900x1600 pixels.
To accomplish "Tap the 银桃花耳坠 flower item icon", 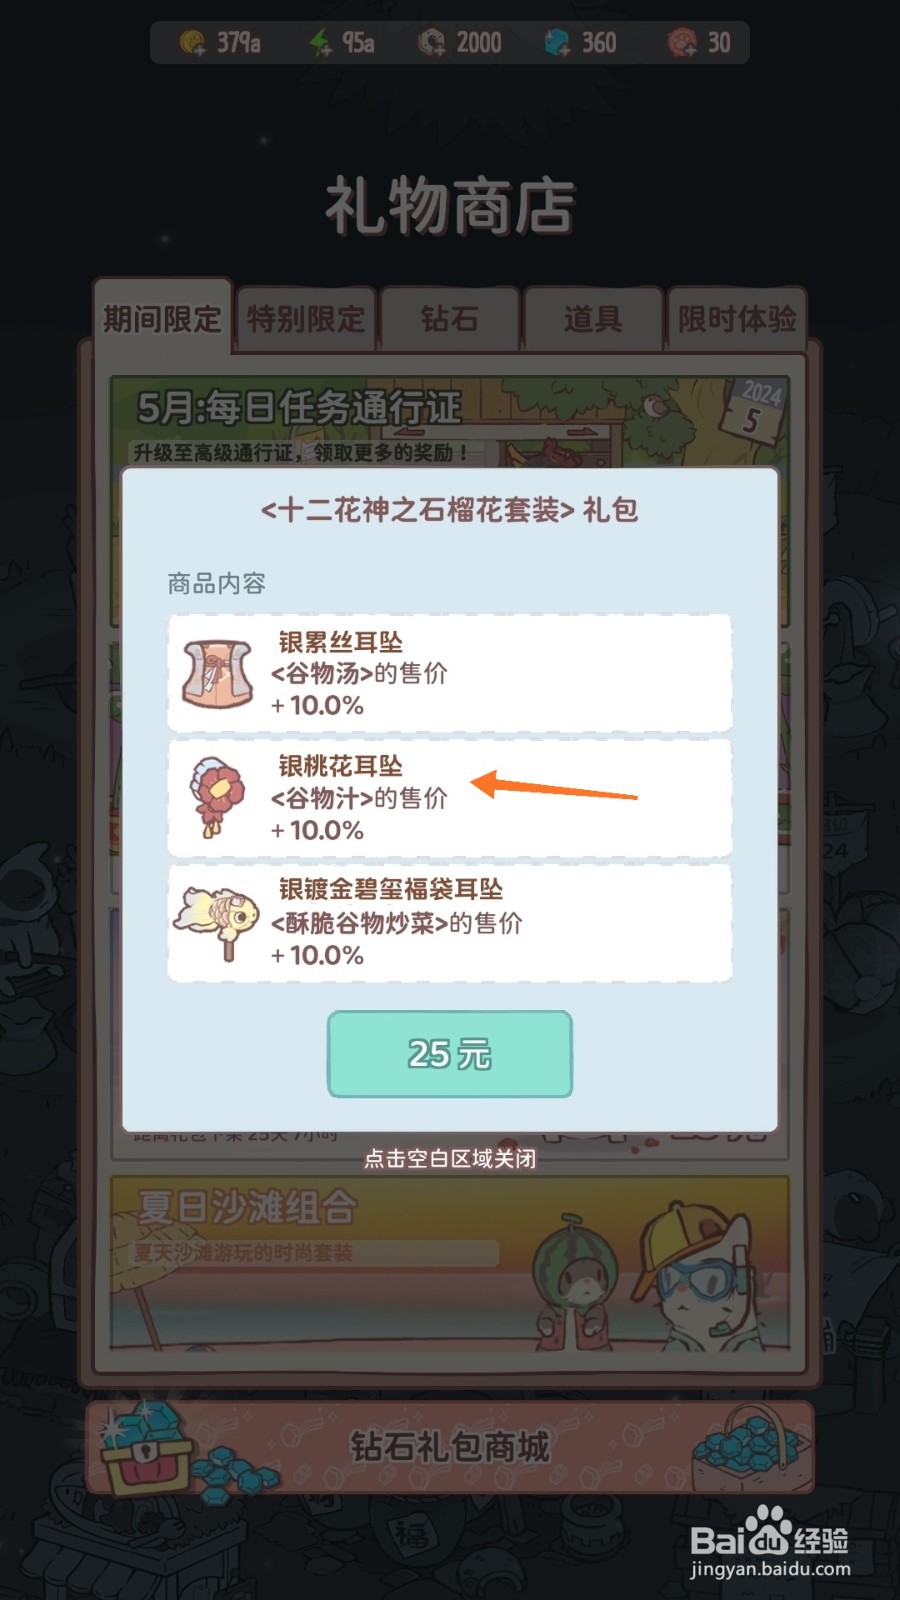I will 217,797.
